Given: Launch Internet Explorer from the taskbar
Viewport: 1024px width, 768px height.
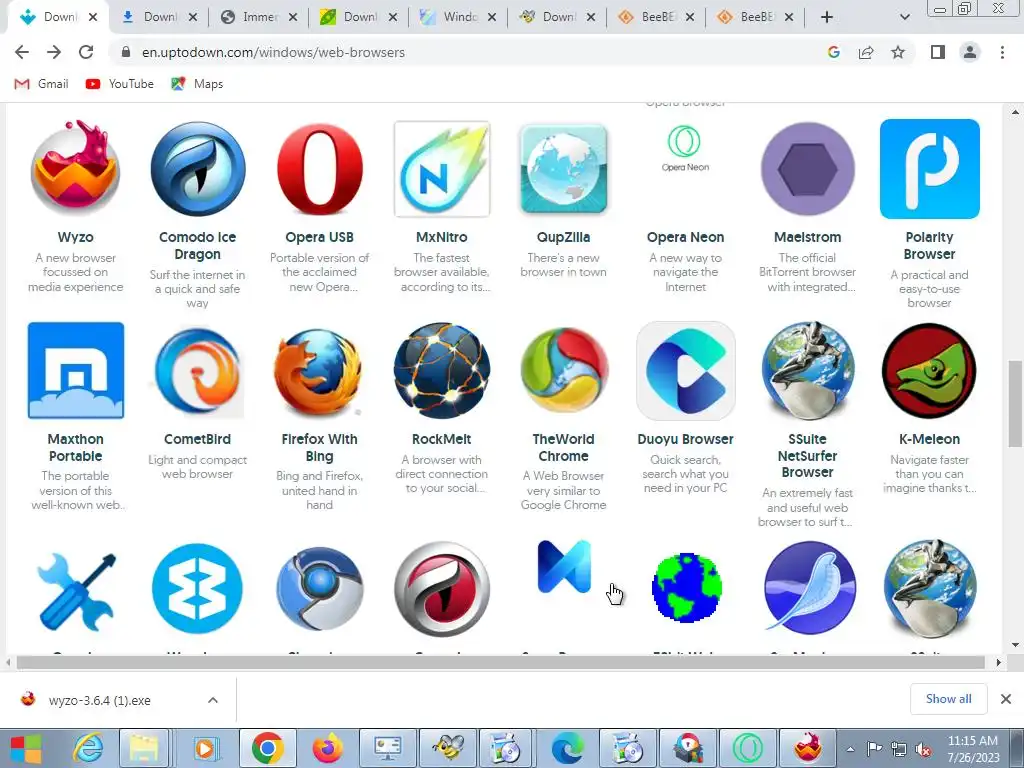Looking at the screenshot, I should [88, 749].
